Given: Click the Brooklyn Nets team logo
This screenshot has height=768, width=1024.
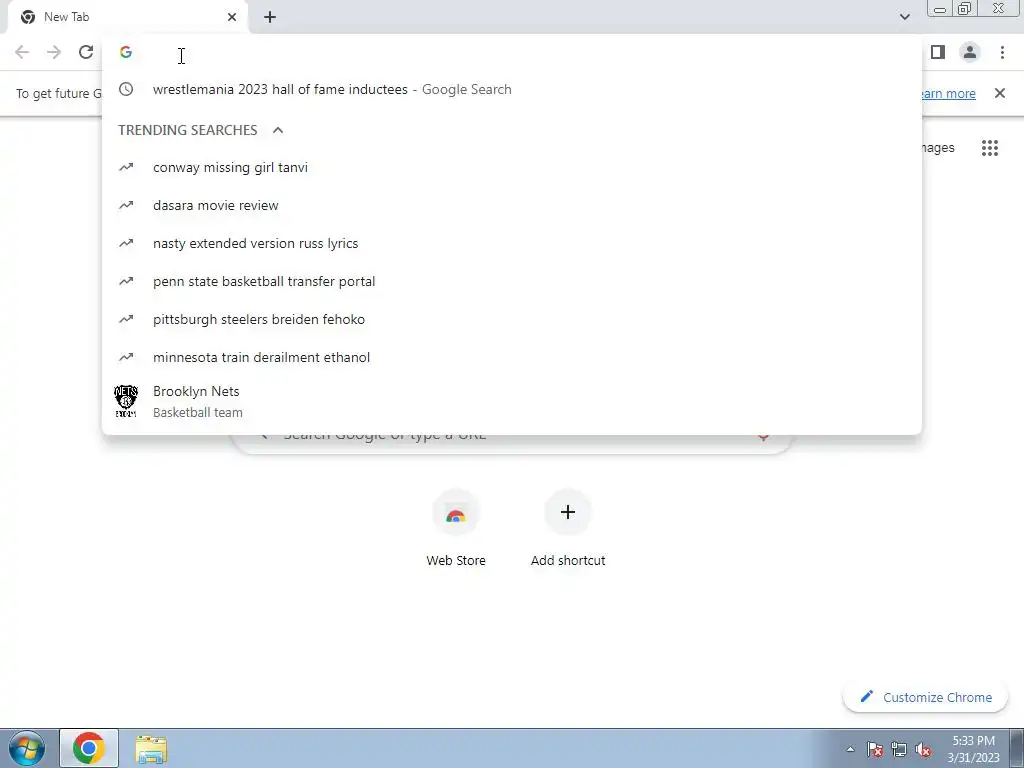Looking at the screenshot, I should pos(126,401).
